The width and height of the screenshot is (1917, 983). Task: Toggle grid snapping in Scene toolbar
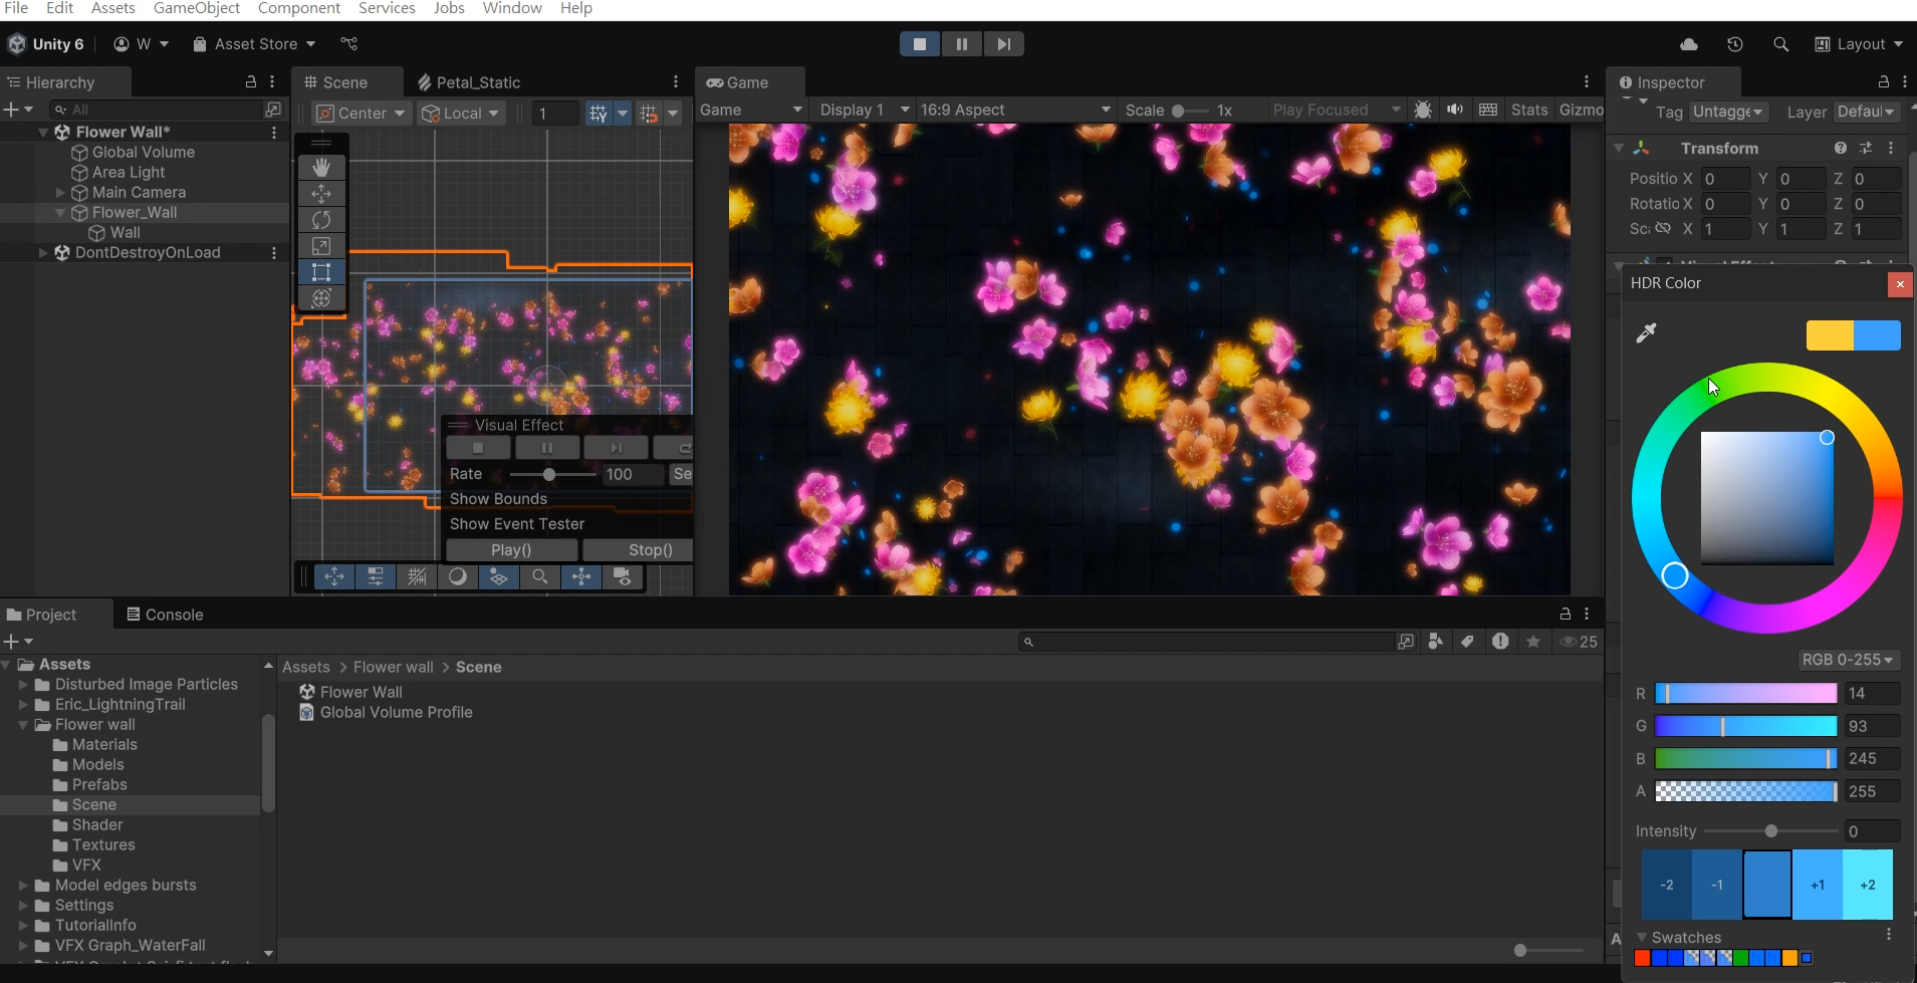tap(598, 113)
